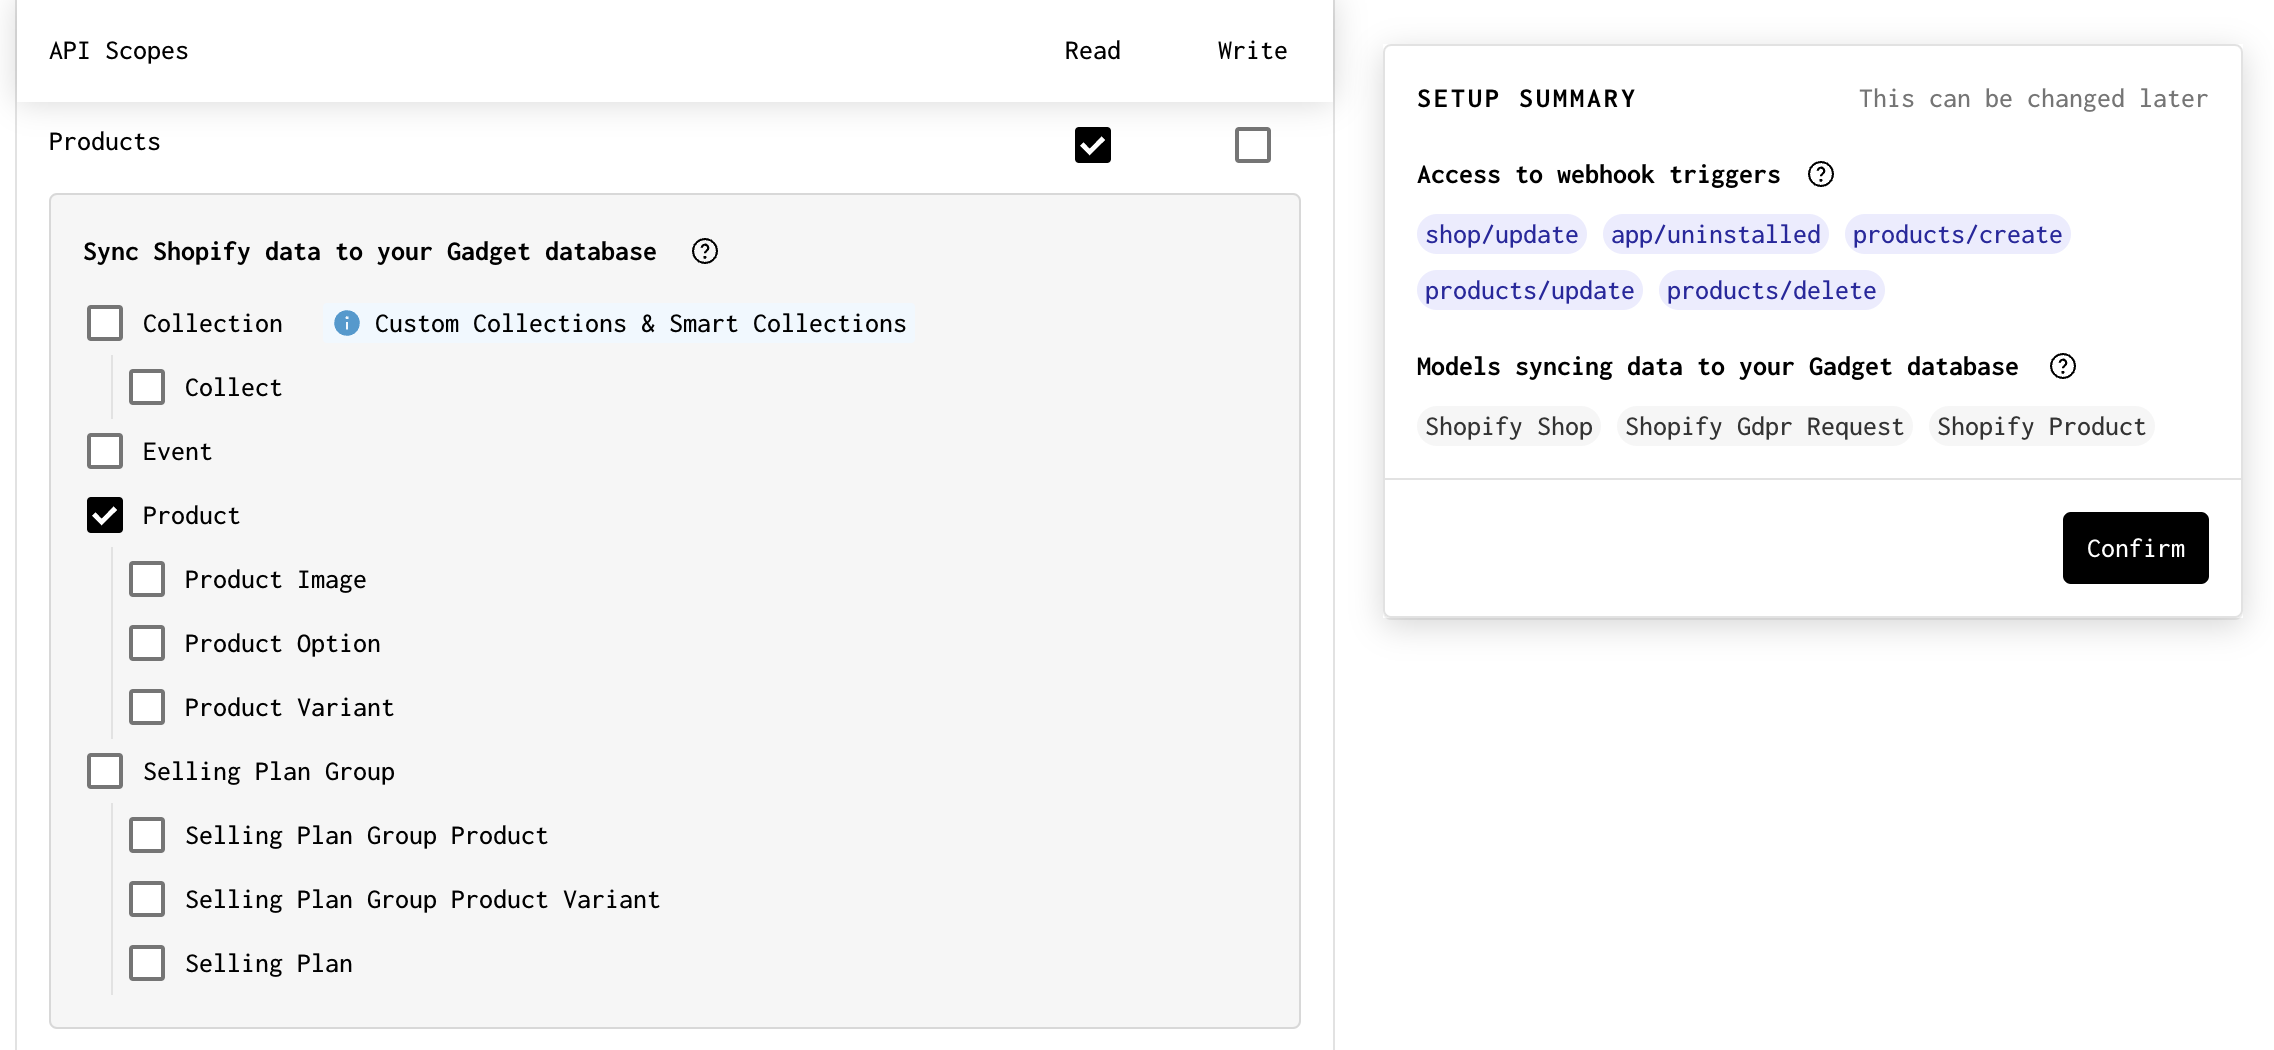
Task: Open help icon beside Sync Shopify data heading
Action: coord(705,251)
